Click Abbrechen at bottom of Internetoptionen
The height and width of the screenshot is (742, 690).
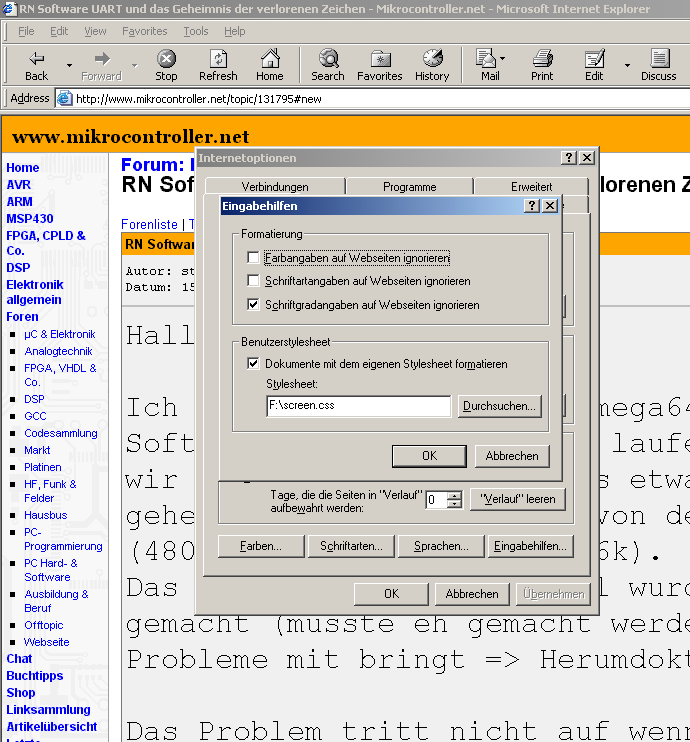pyautogui.click(x=472, y=593)
